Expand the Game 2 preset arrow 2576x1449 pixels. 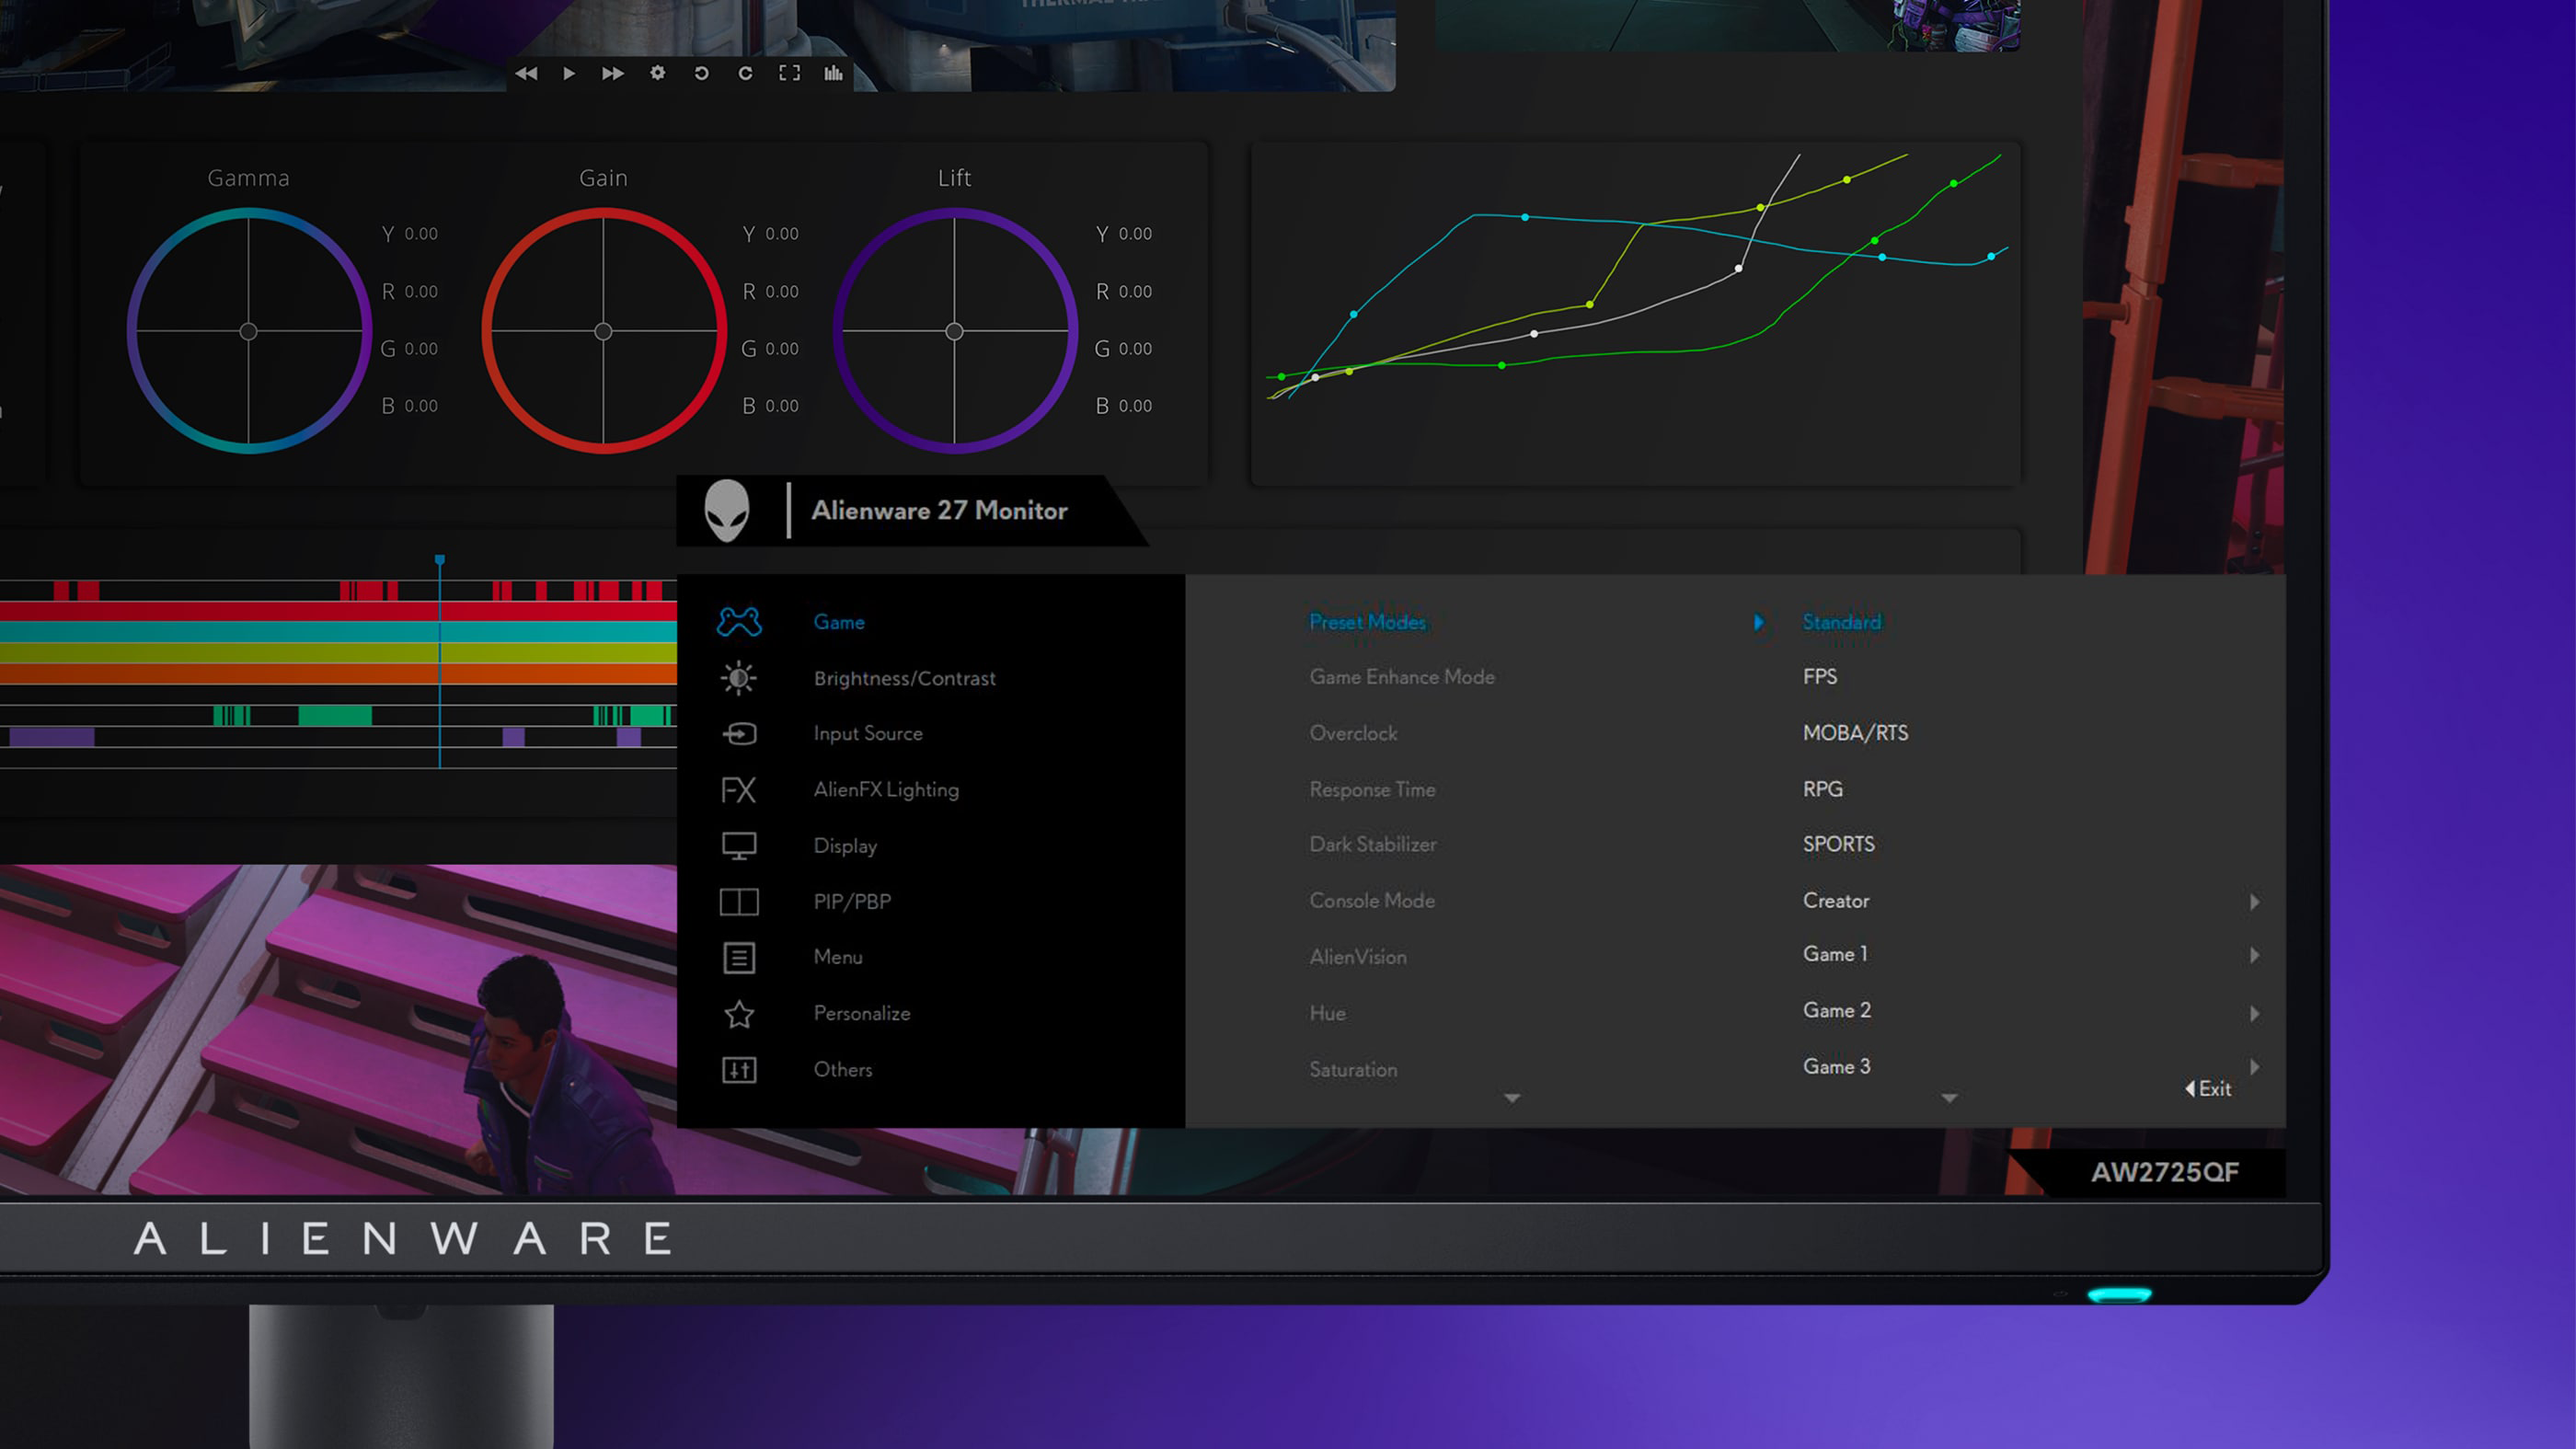(2254, 1013)
